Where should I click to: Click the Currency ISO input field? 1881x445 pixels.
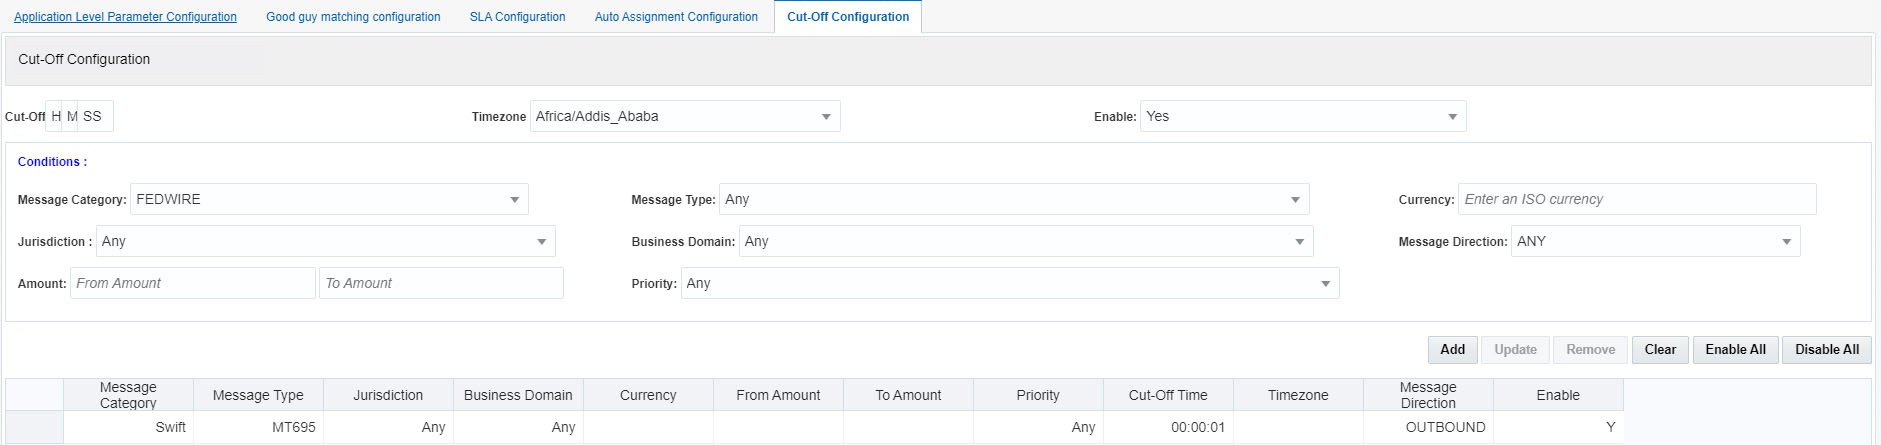tap(1636, 199)
